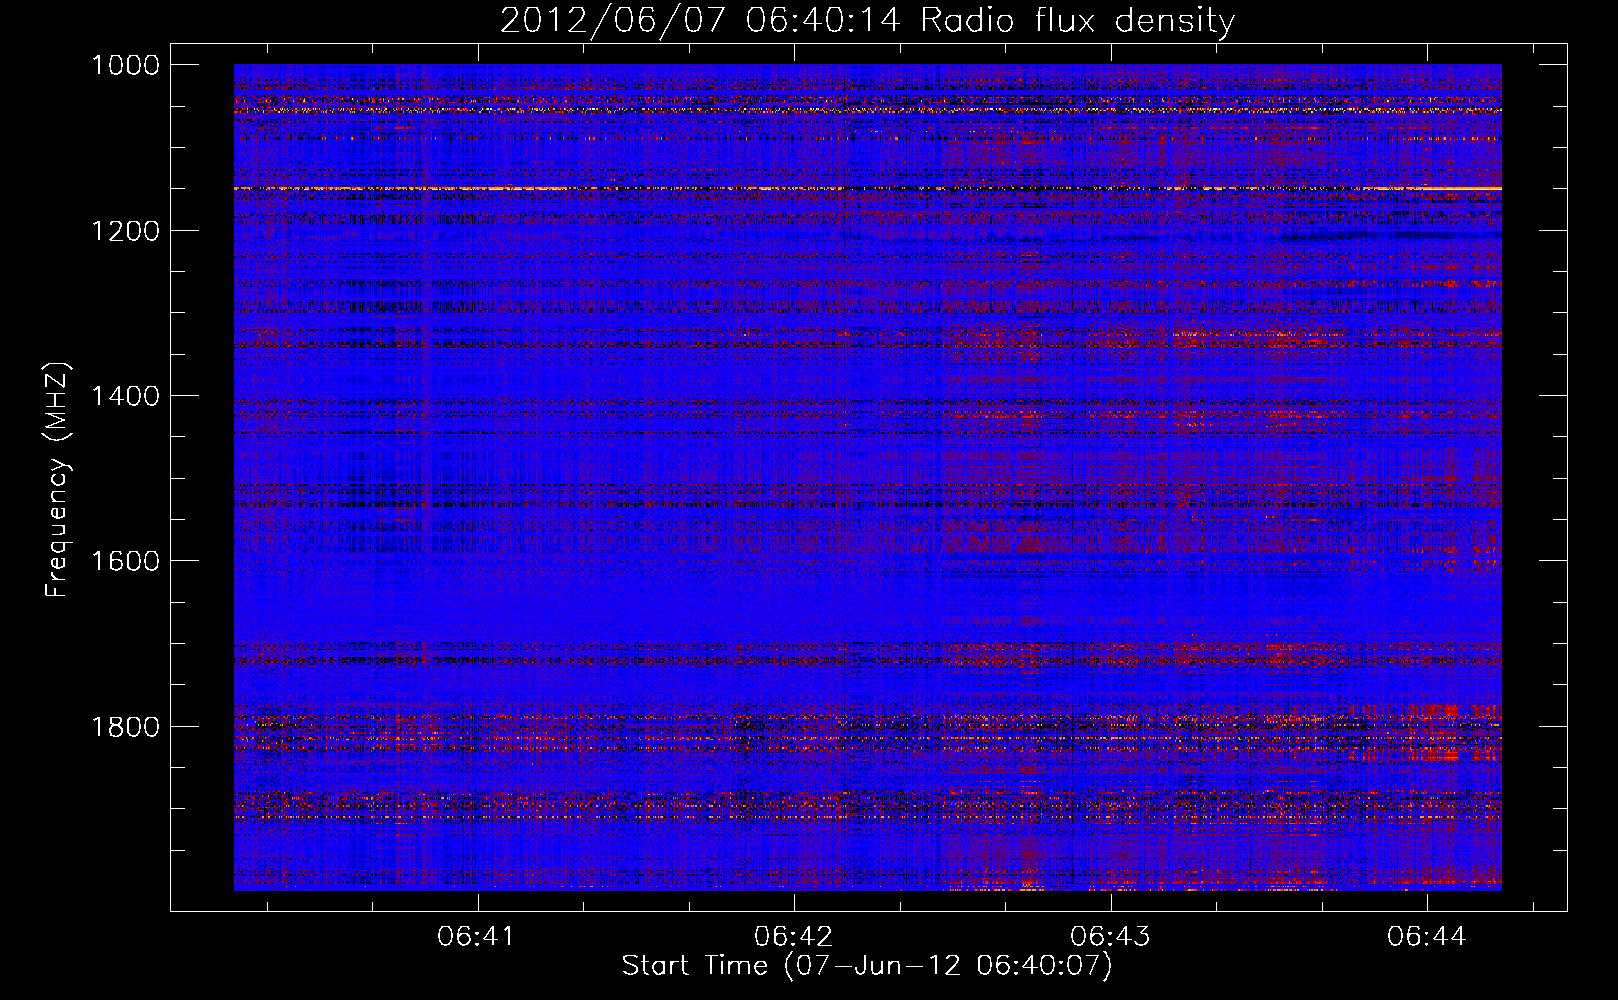
Task: Select the 1200 frequency tick label
Action: coord(125,231)
